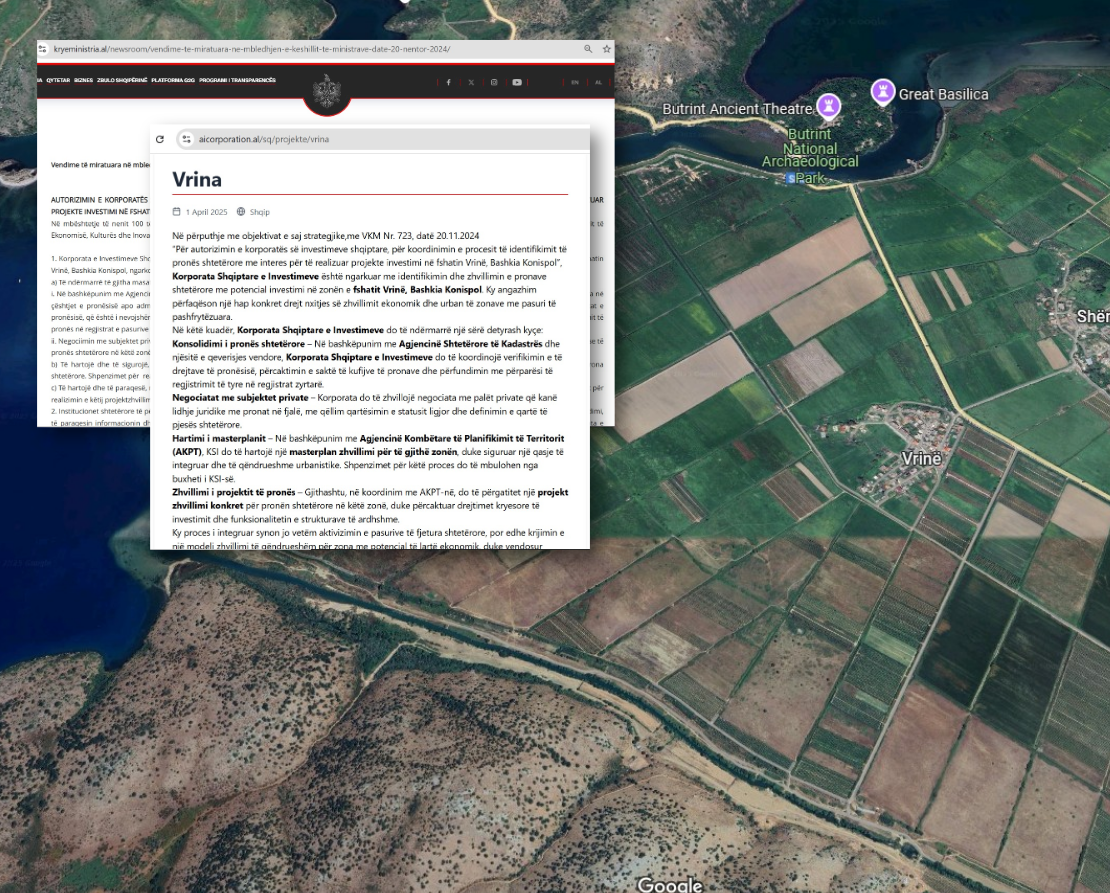
Task: Click the Facebook icon in site header
Action: click(448, 82)
